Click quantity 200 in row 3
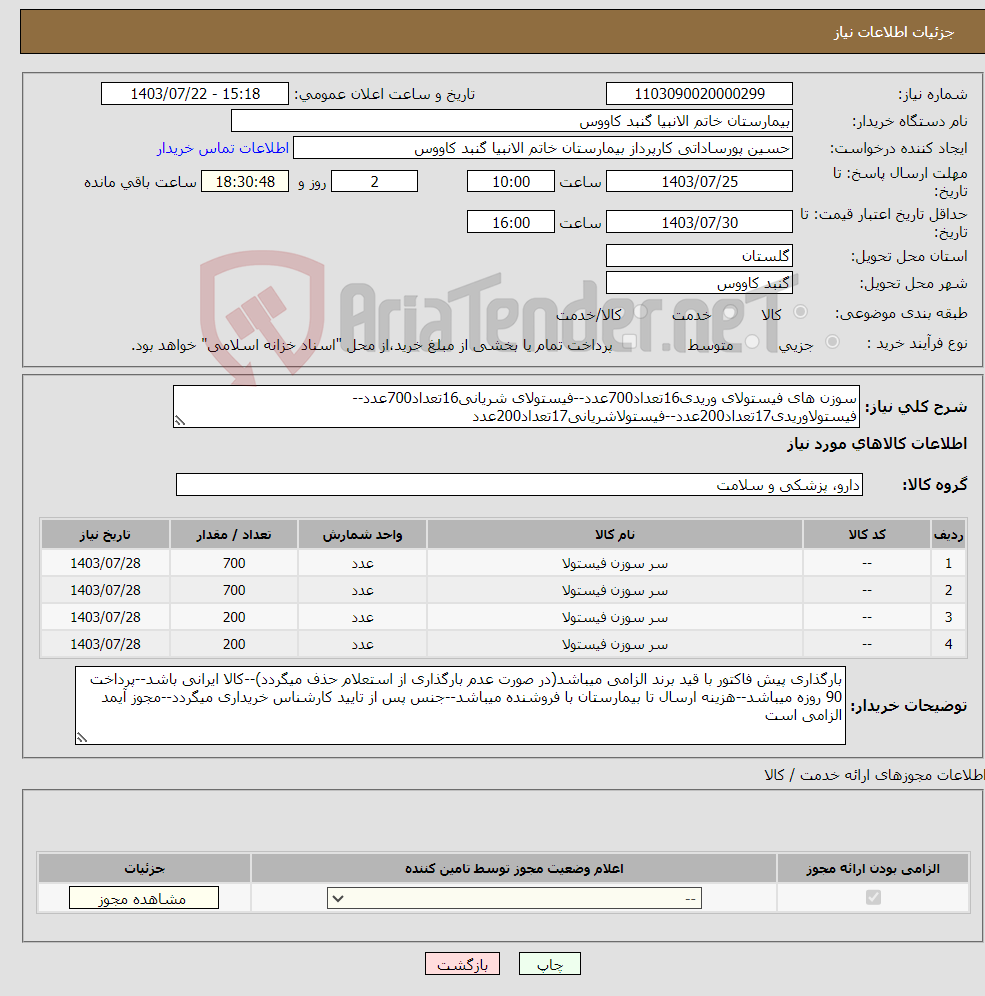Screen dimensions: 985x996 [234, 617]
